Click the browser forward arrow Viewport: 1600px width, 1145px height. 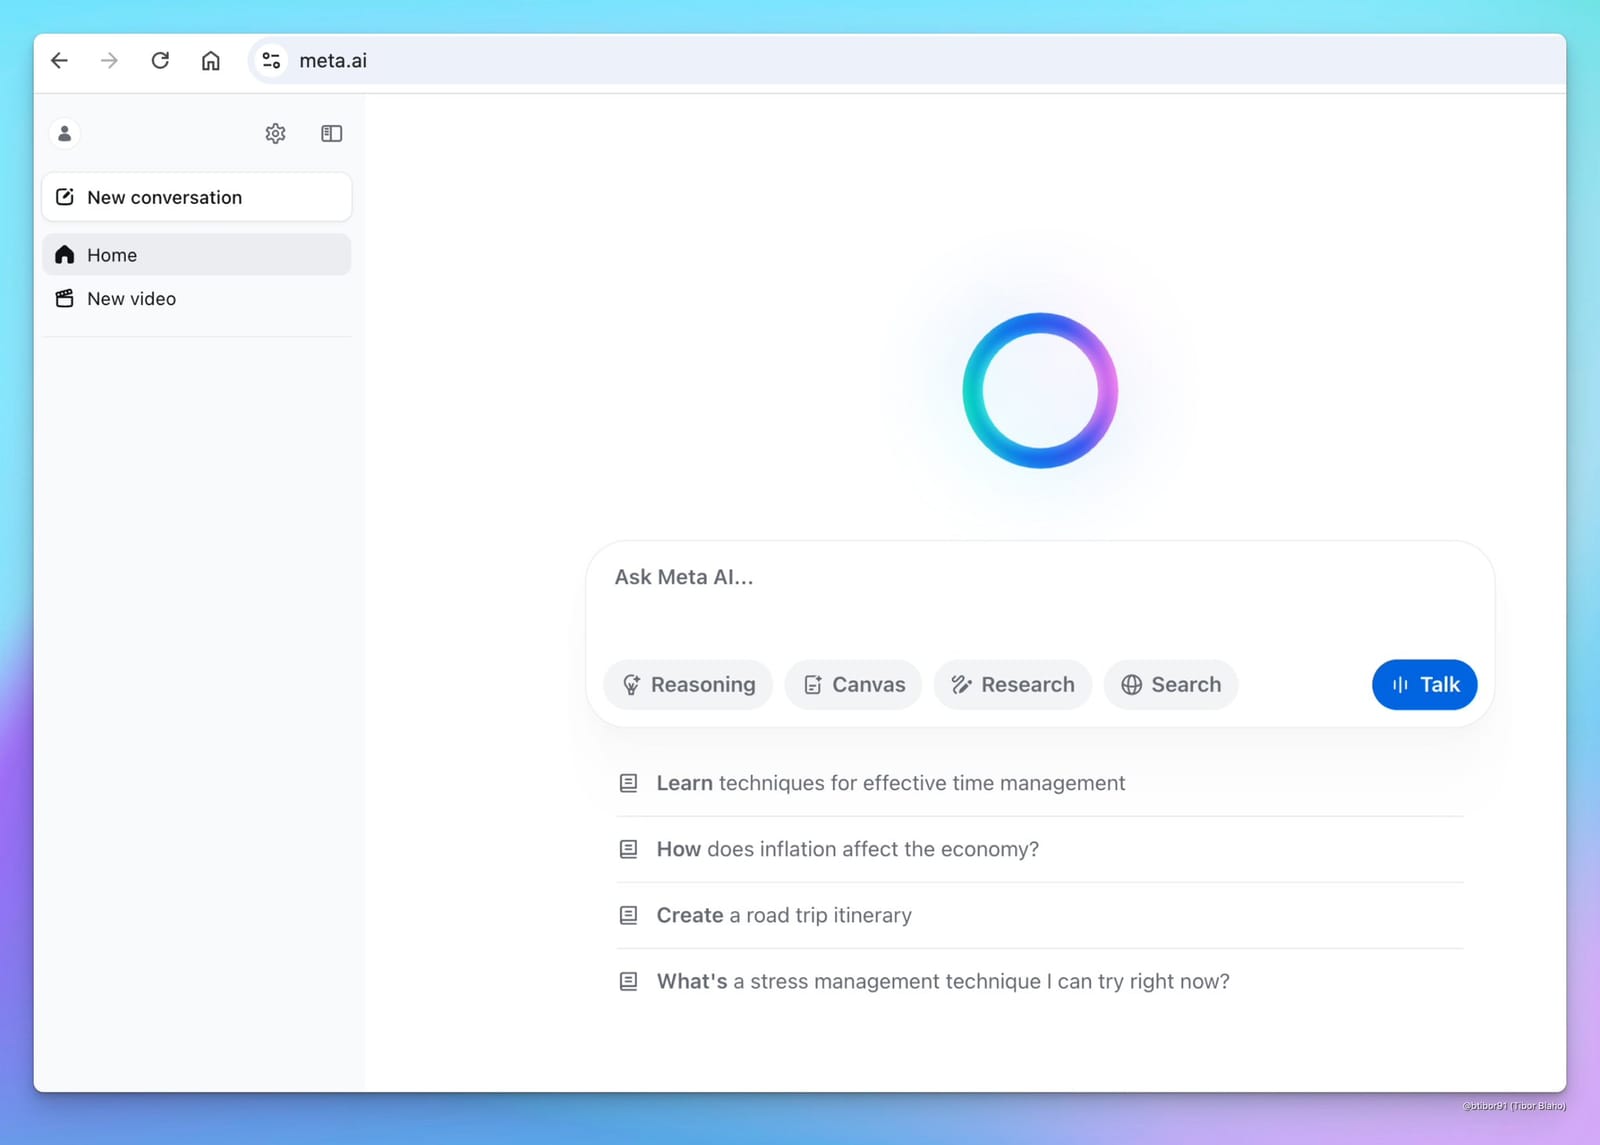point(109,61)
